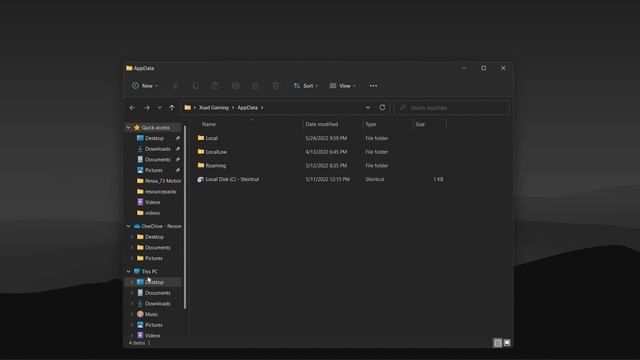Click the Quick access star icon

click(137, 127)
